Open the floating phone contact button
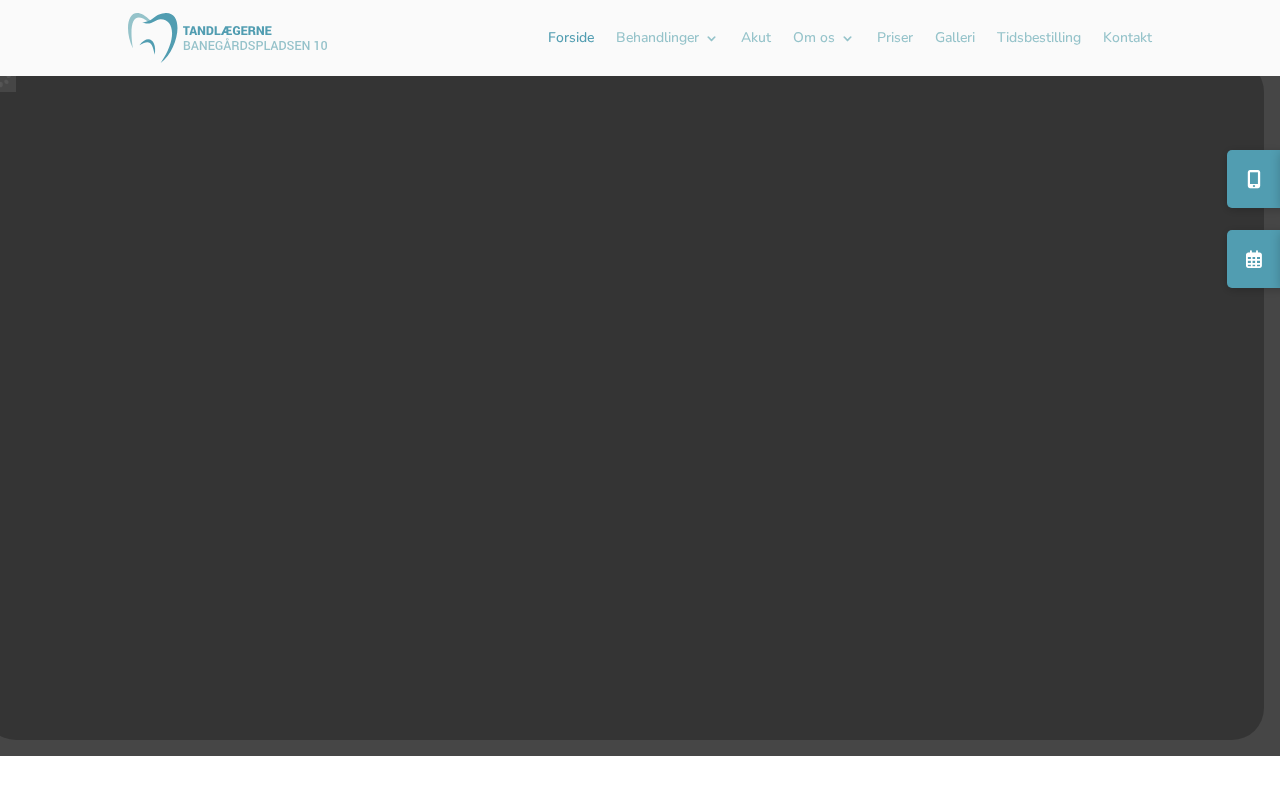 [1253, 179]
